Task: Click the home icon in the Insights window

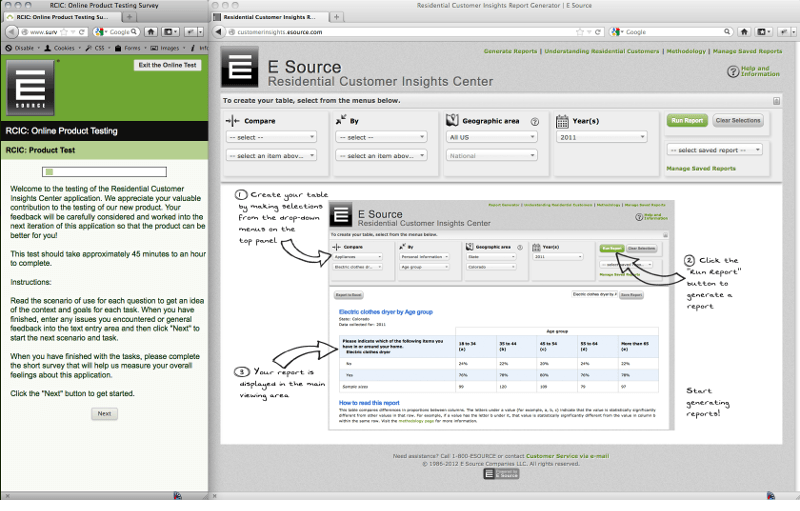Action: click(744, 32)
